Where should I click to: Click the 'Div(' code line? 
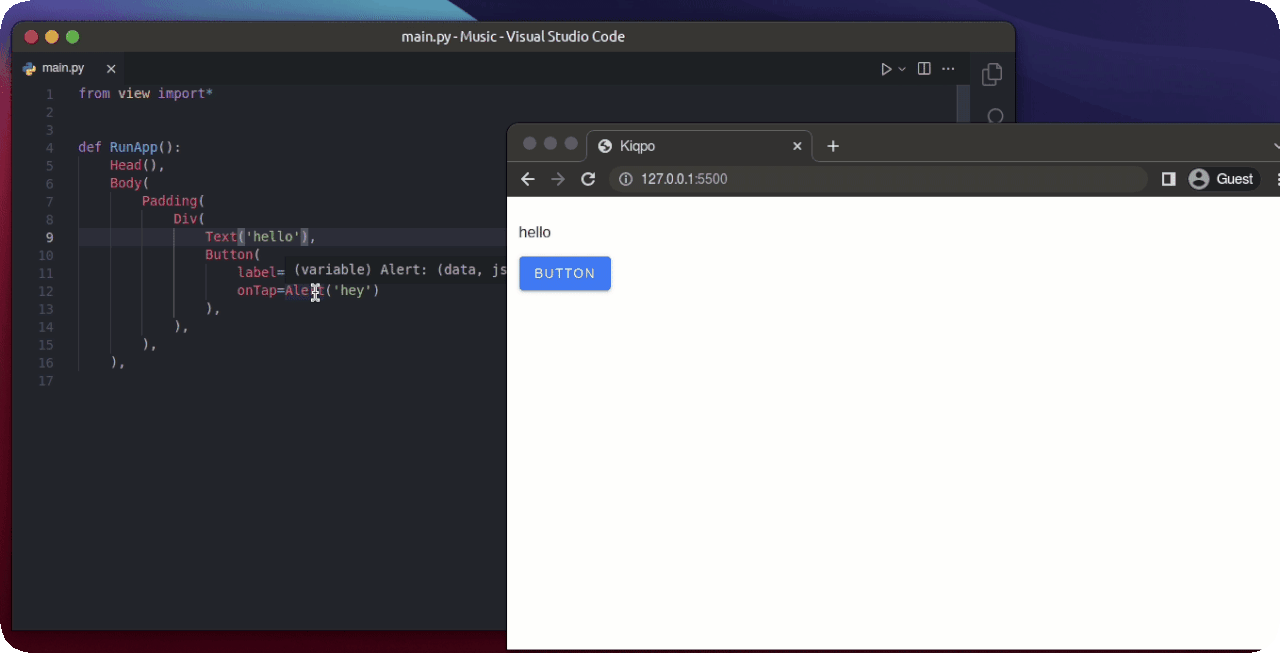pyautogui.click(x=189, y=219)
